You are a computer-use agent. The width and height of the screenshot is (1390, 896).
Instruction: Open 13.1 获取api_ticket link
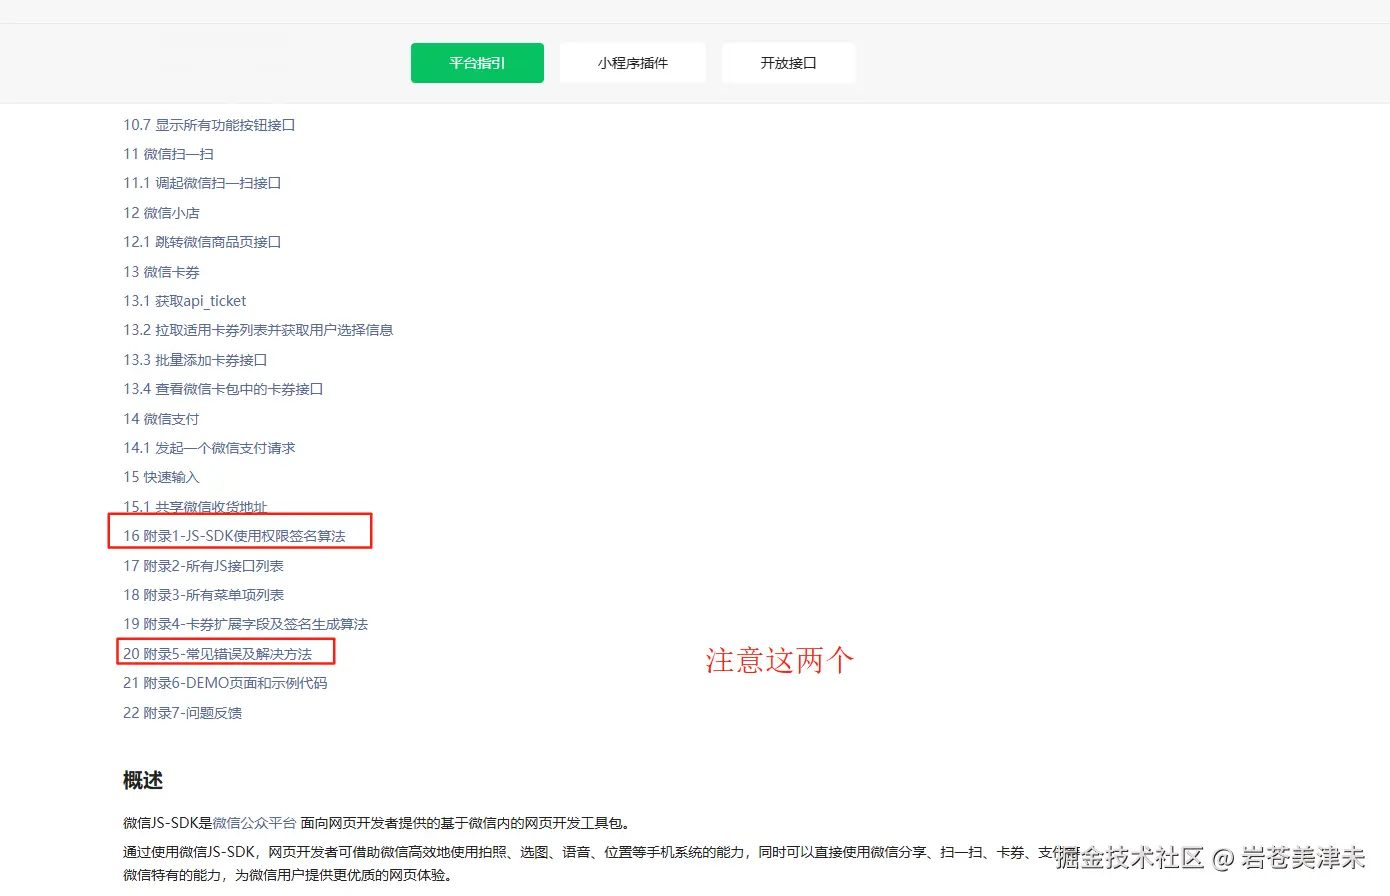point(184,301)
